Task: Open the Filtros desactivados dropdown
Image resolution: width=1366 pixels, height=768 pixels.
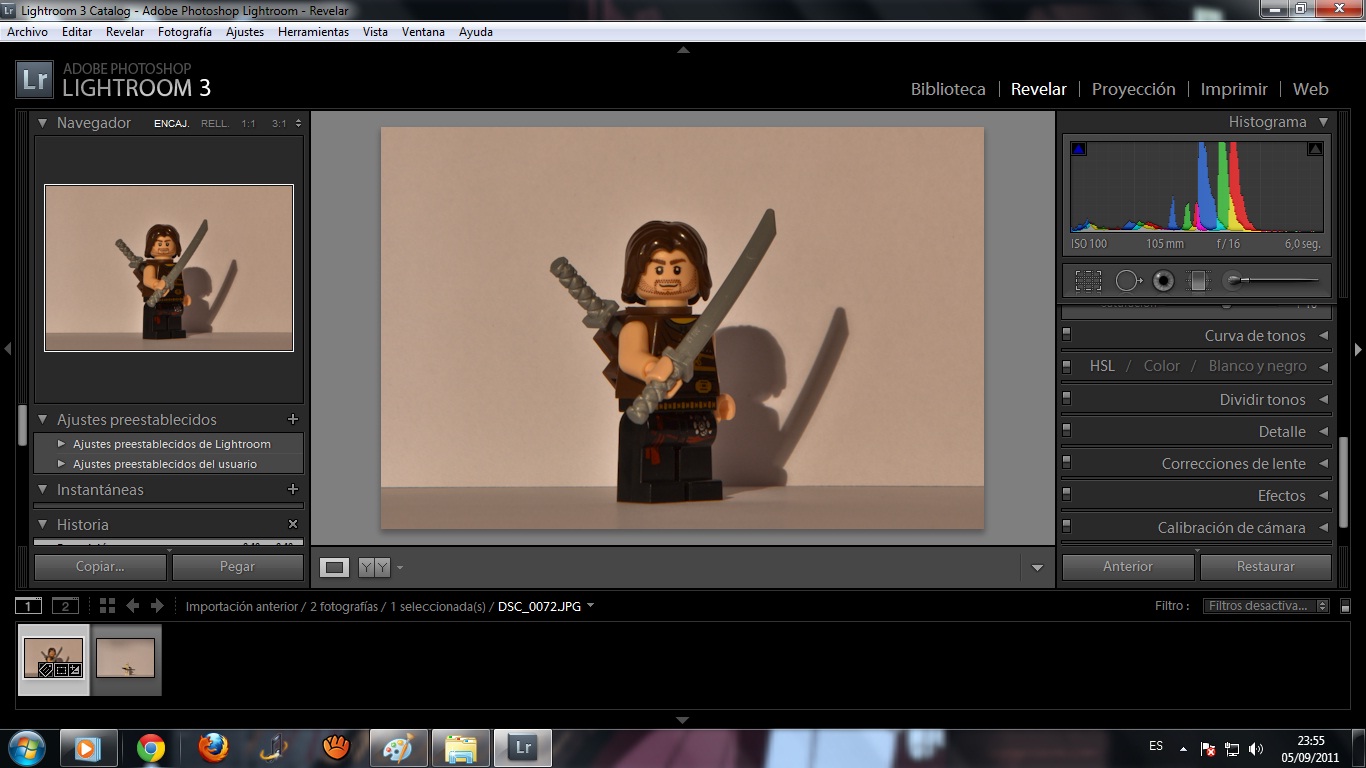Action: (1266, 606)
